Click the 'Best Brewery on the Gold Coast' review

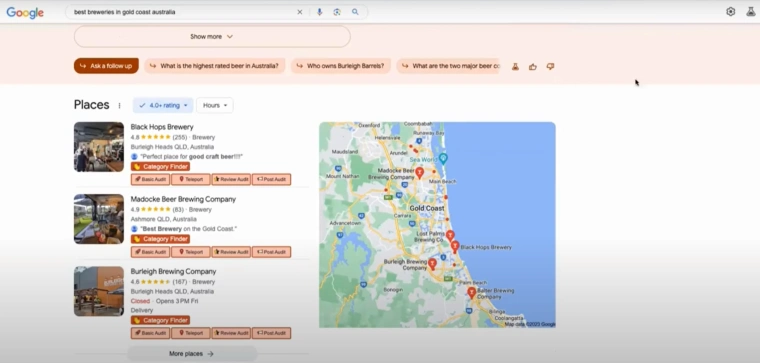coord(188,229)
